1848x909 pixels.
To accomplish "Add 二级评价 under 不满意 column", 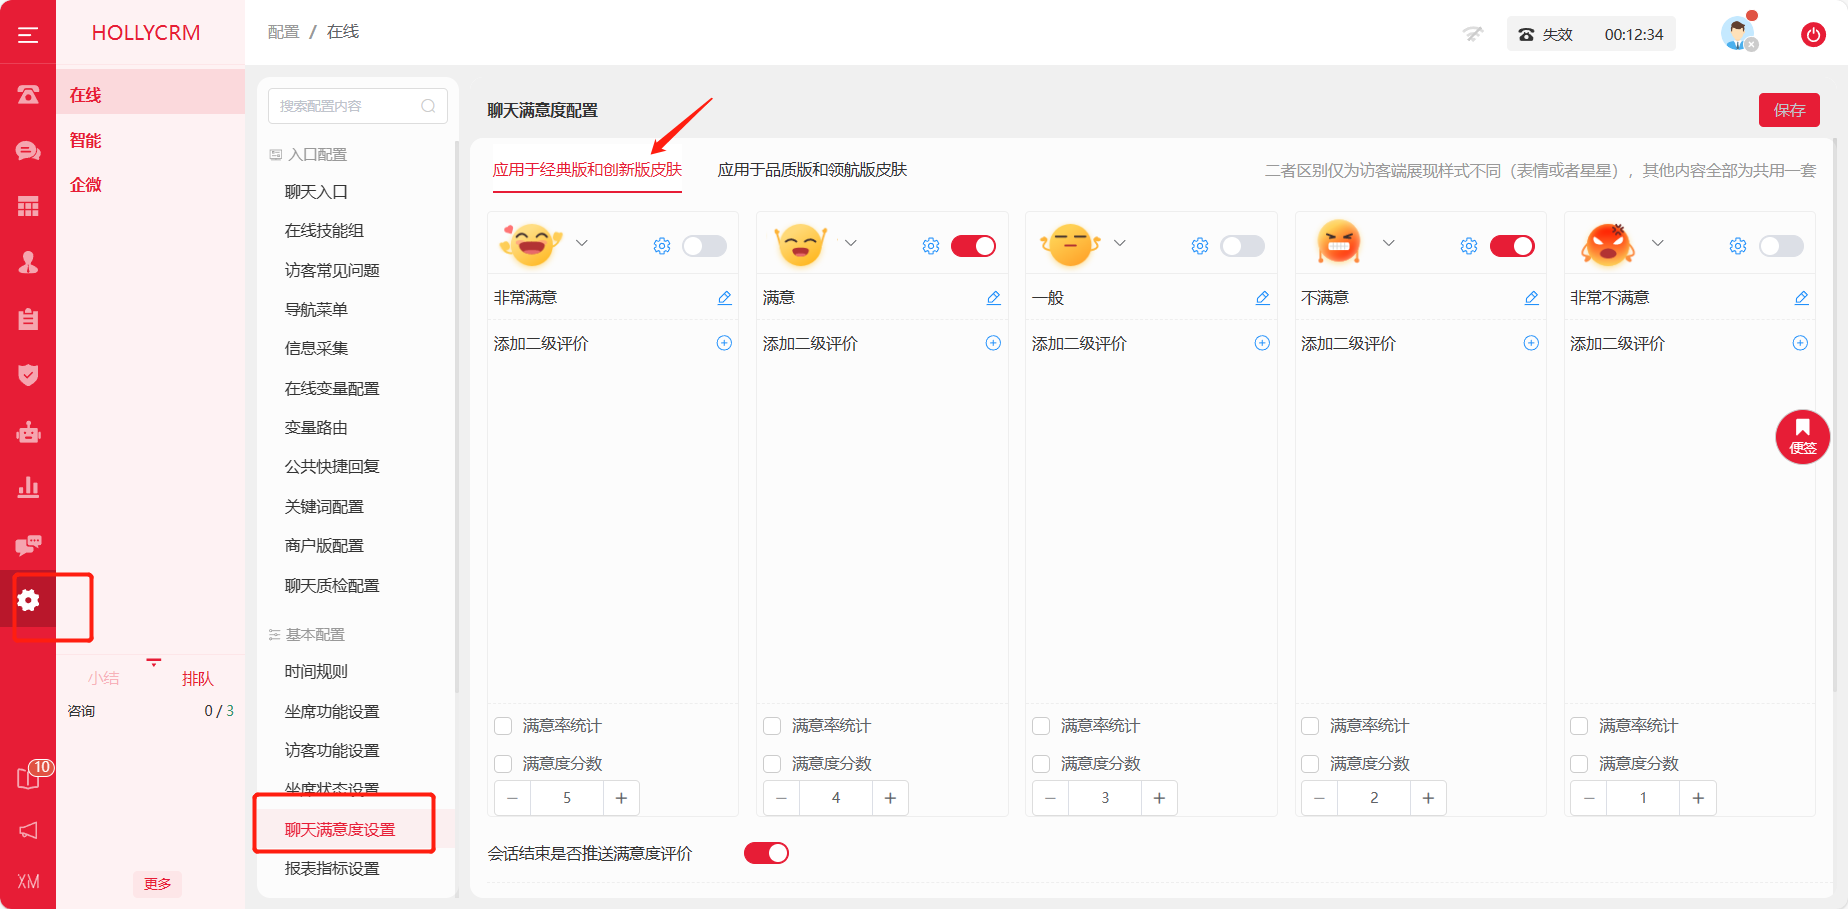I will click(1531, 343).
